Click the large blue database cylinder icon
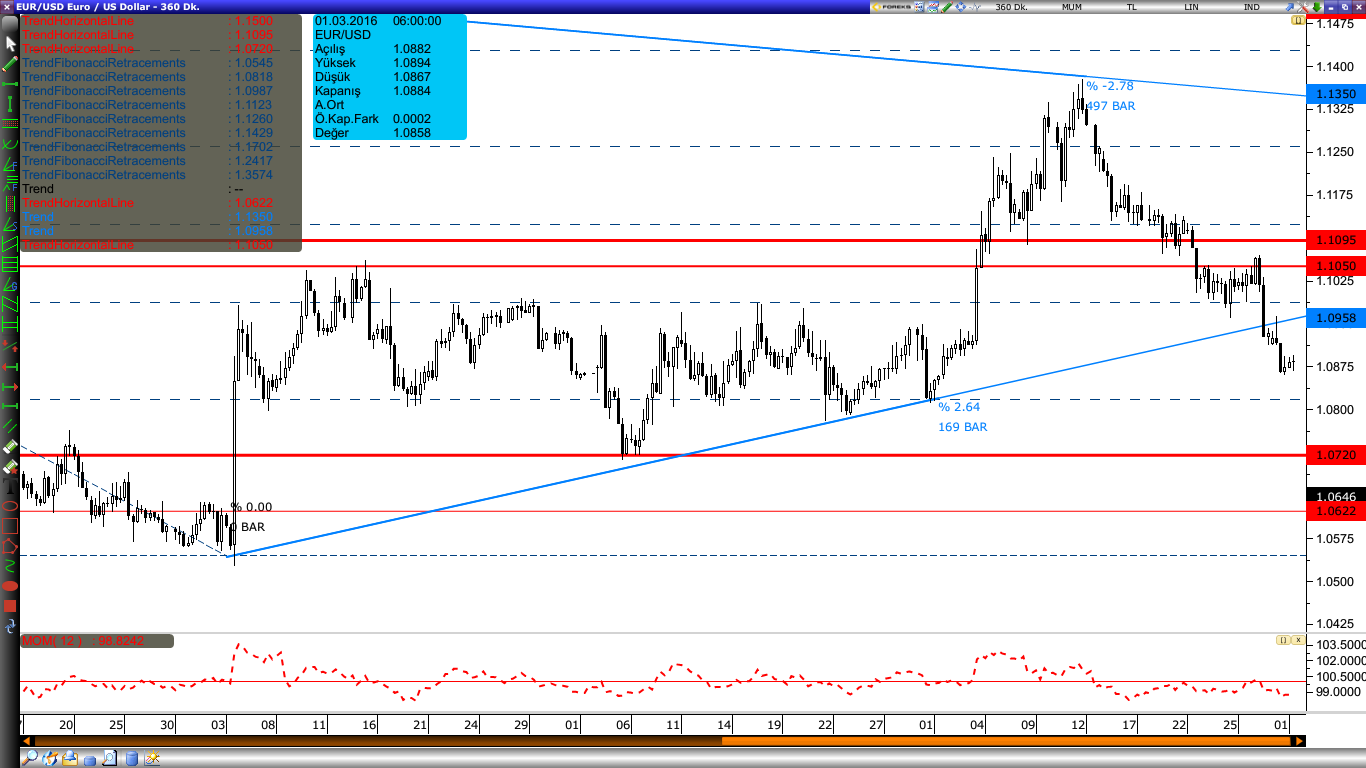Screen dimensions: 1366x768 click(131, 758)
